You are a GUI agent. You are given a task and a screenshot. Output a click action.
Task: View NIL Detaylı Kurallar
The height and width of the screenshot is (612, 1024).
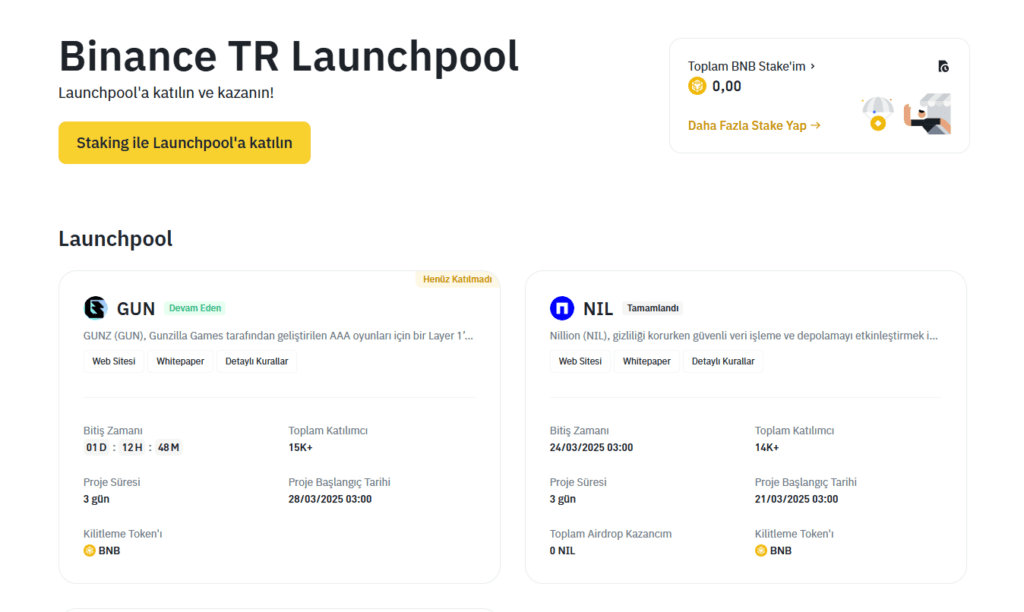coord(722,361)
